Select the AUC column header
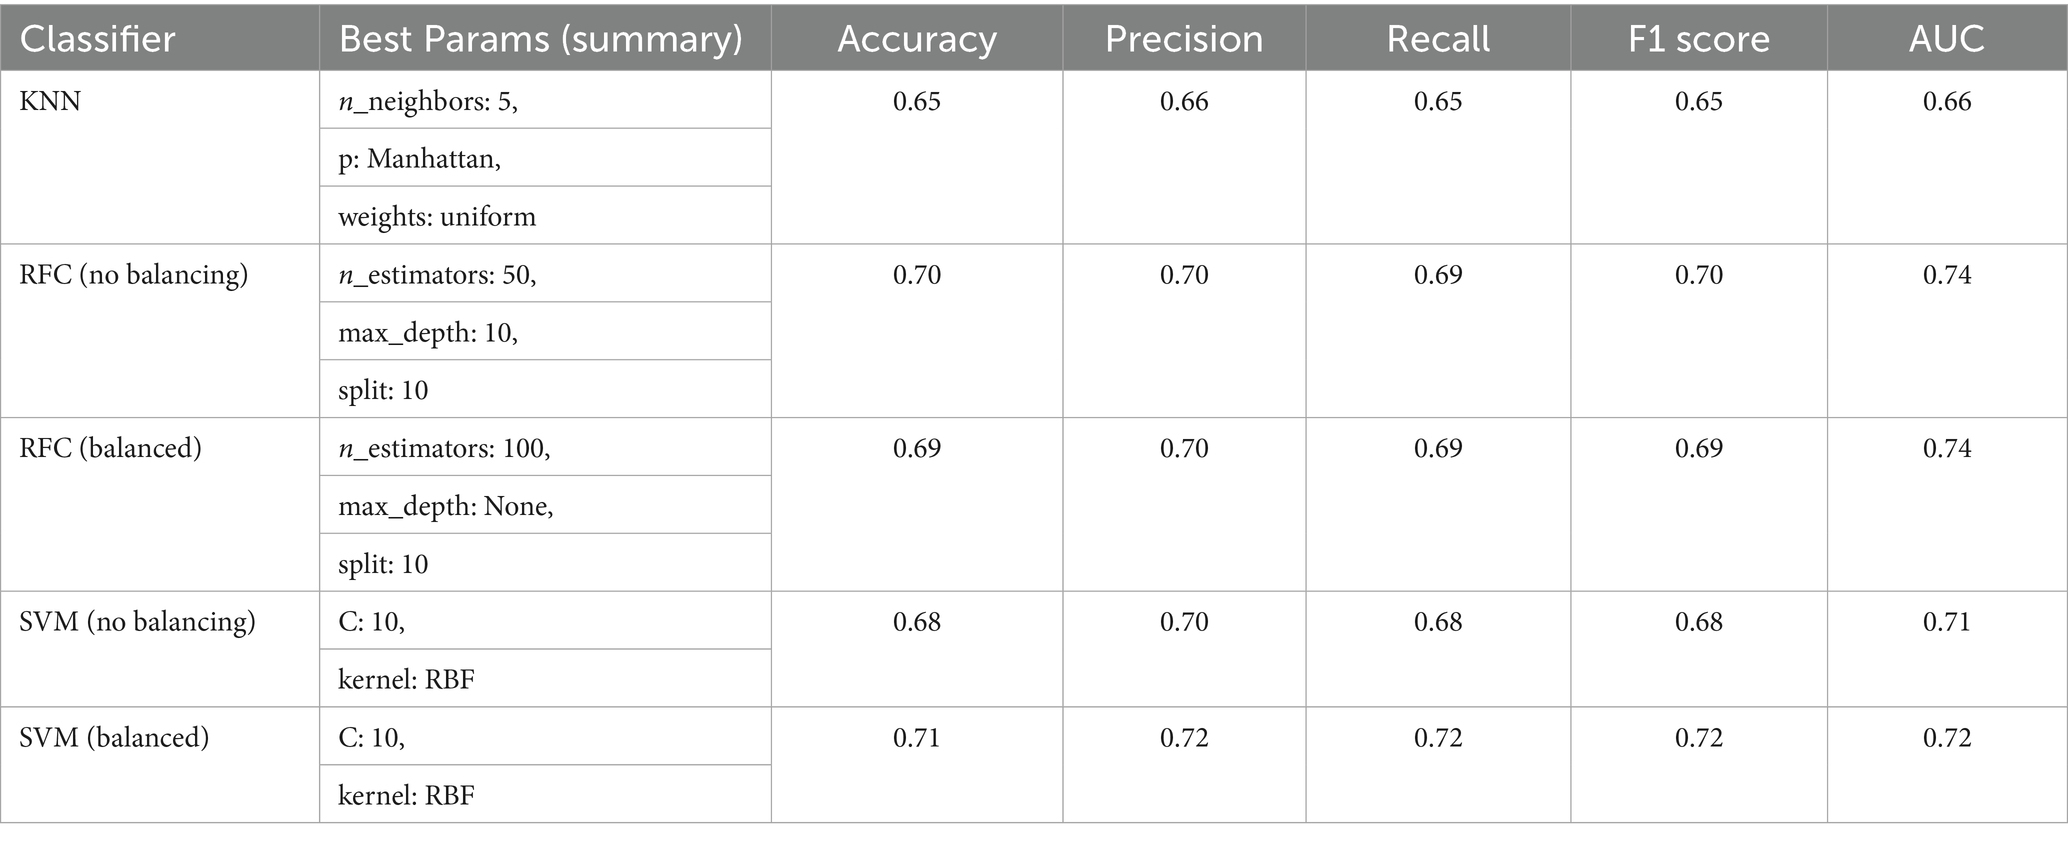The width and height of the screenshot is (2068, 841). [x=1947, y=39]
